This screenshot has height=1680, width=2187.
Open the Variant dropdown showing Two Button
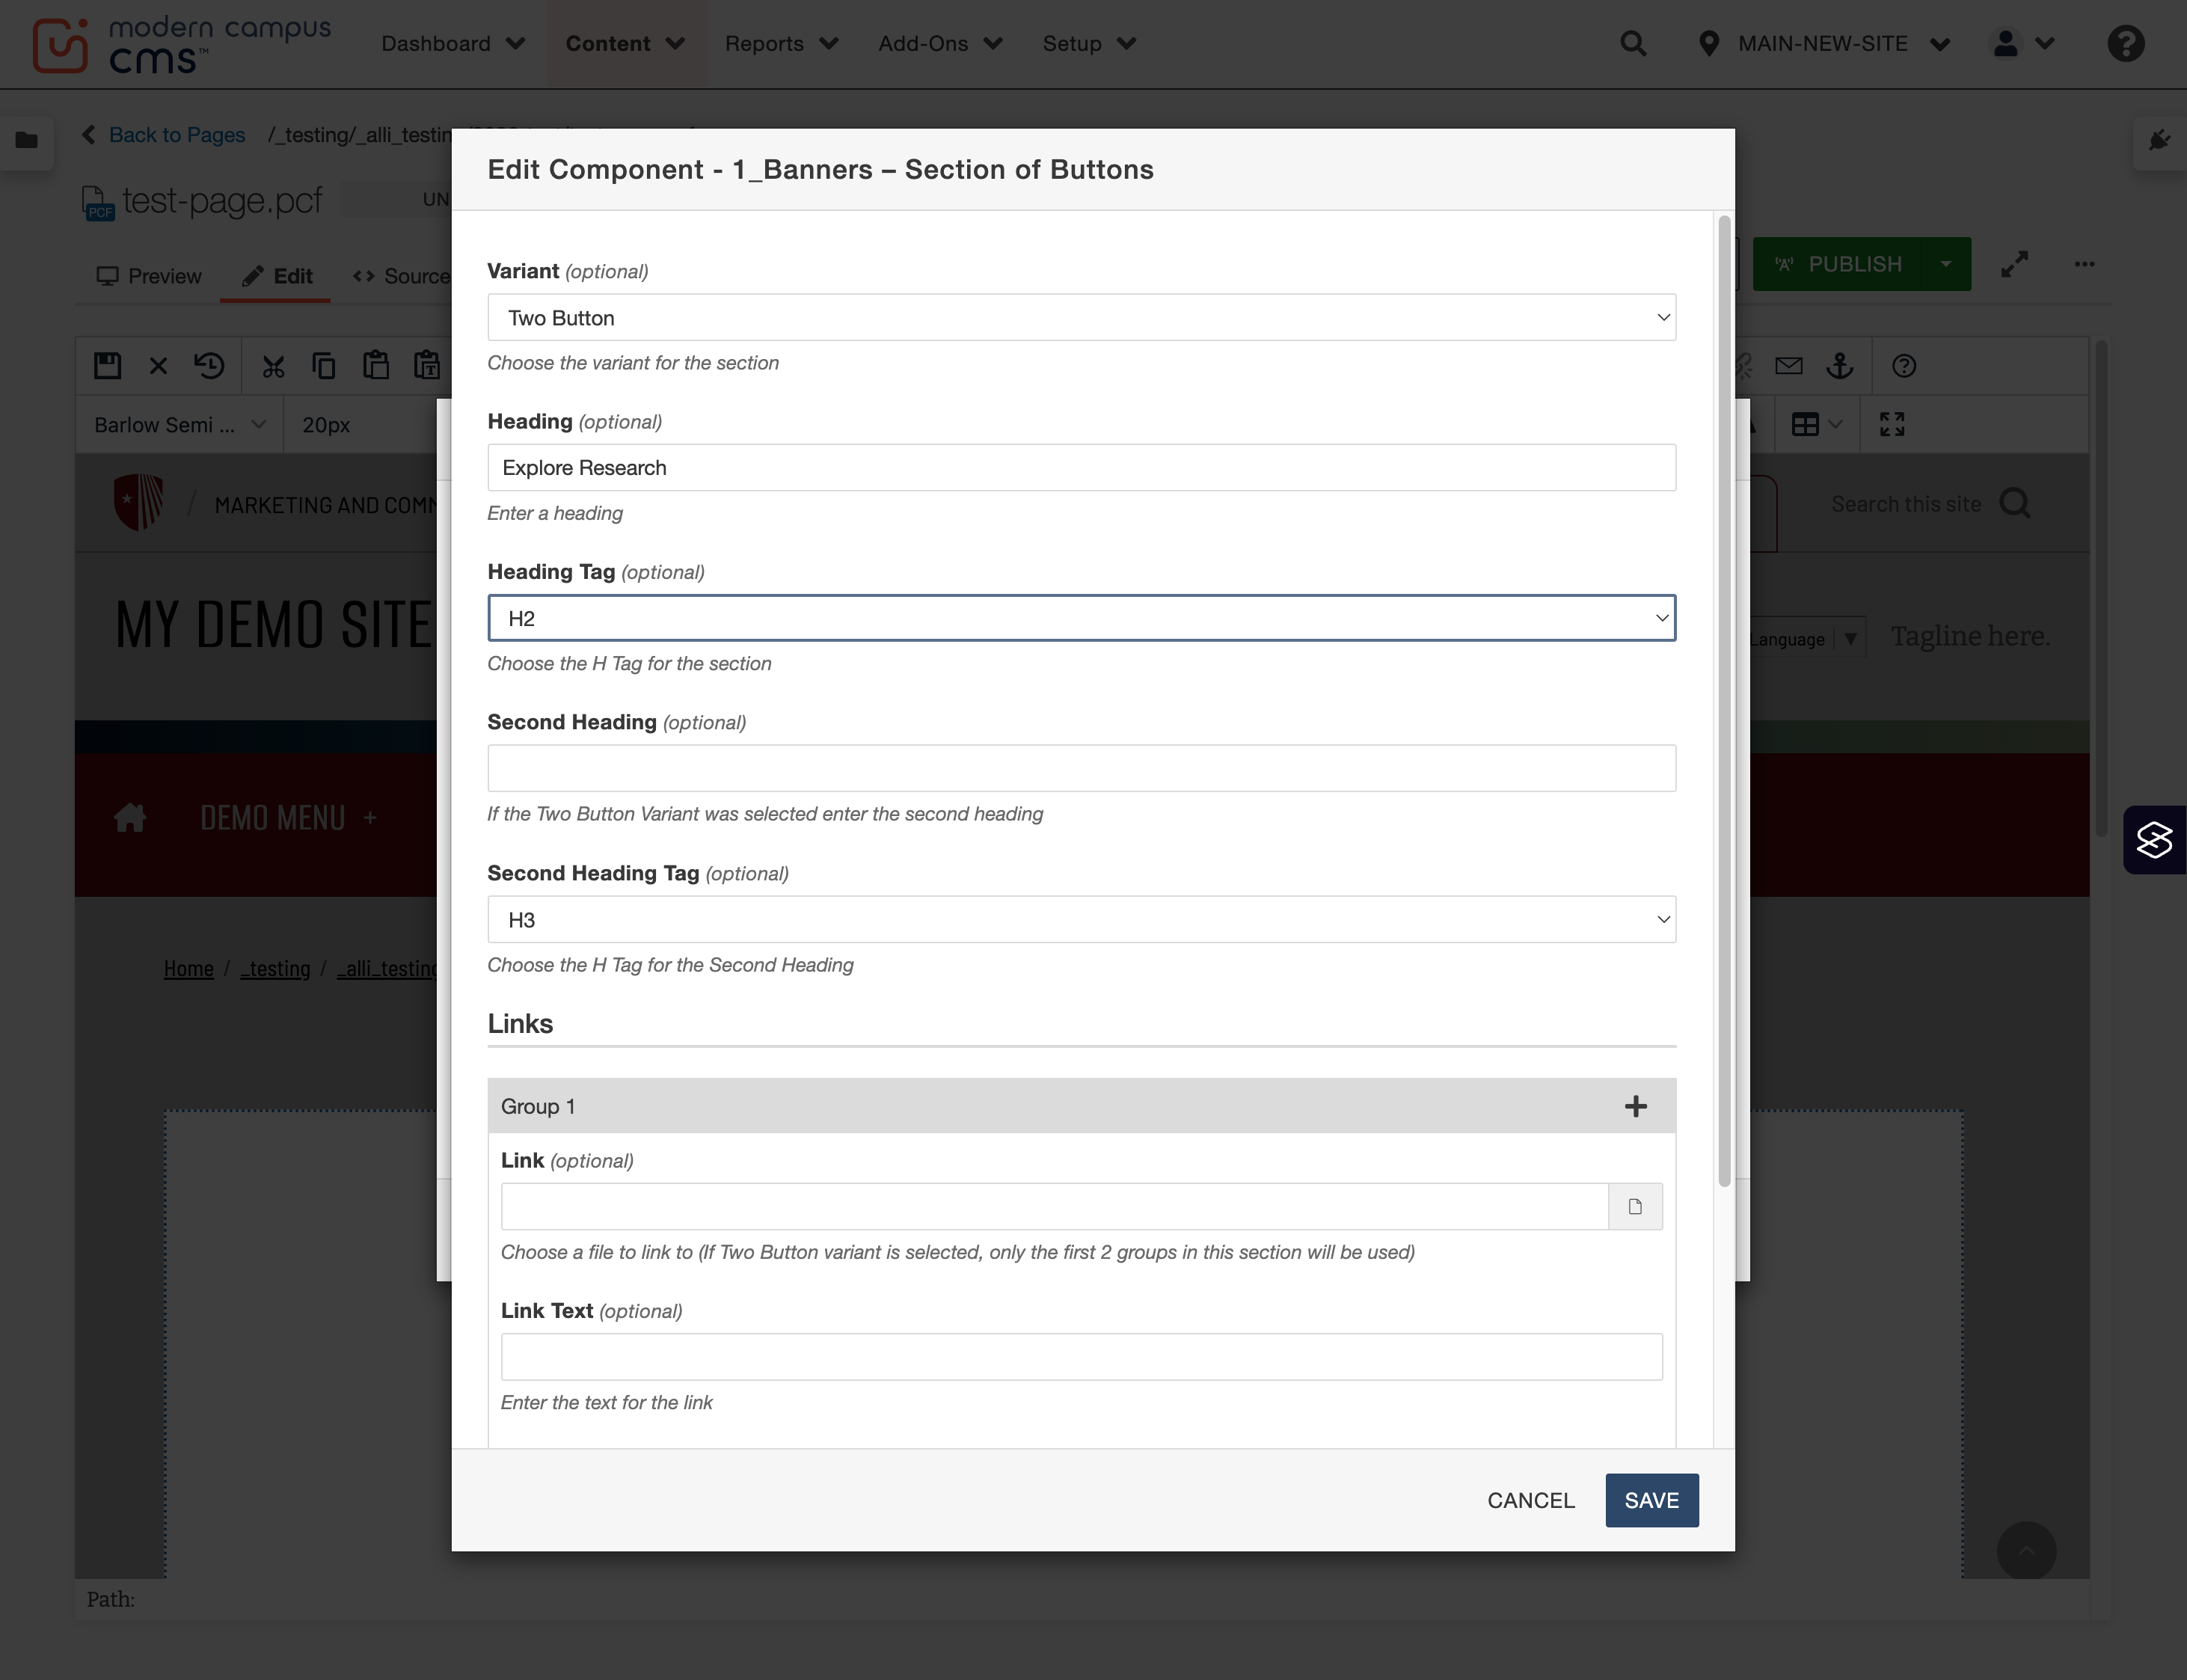1082,318
